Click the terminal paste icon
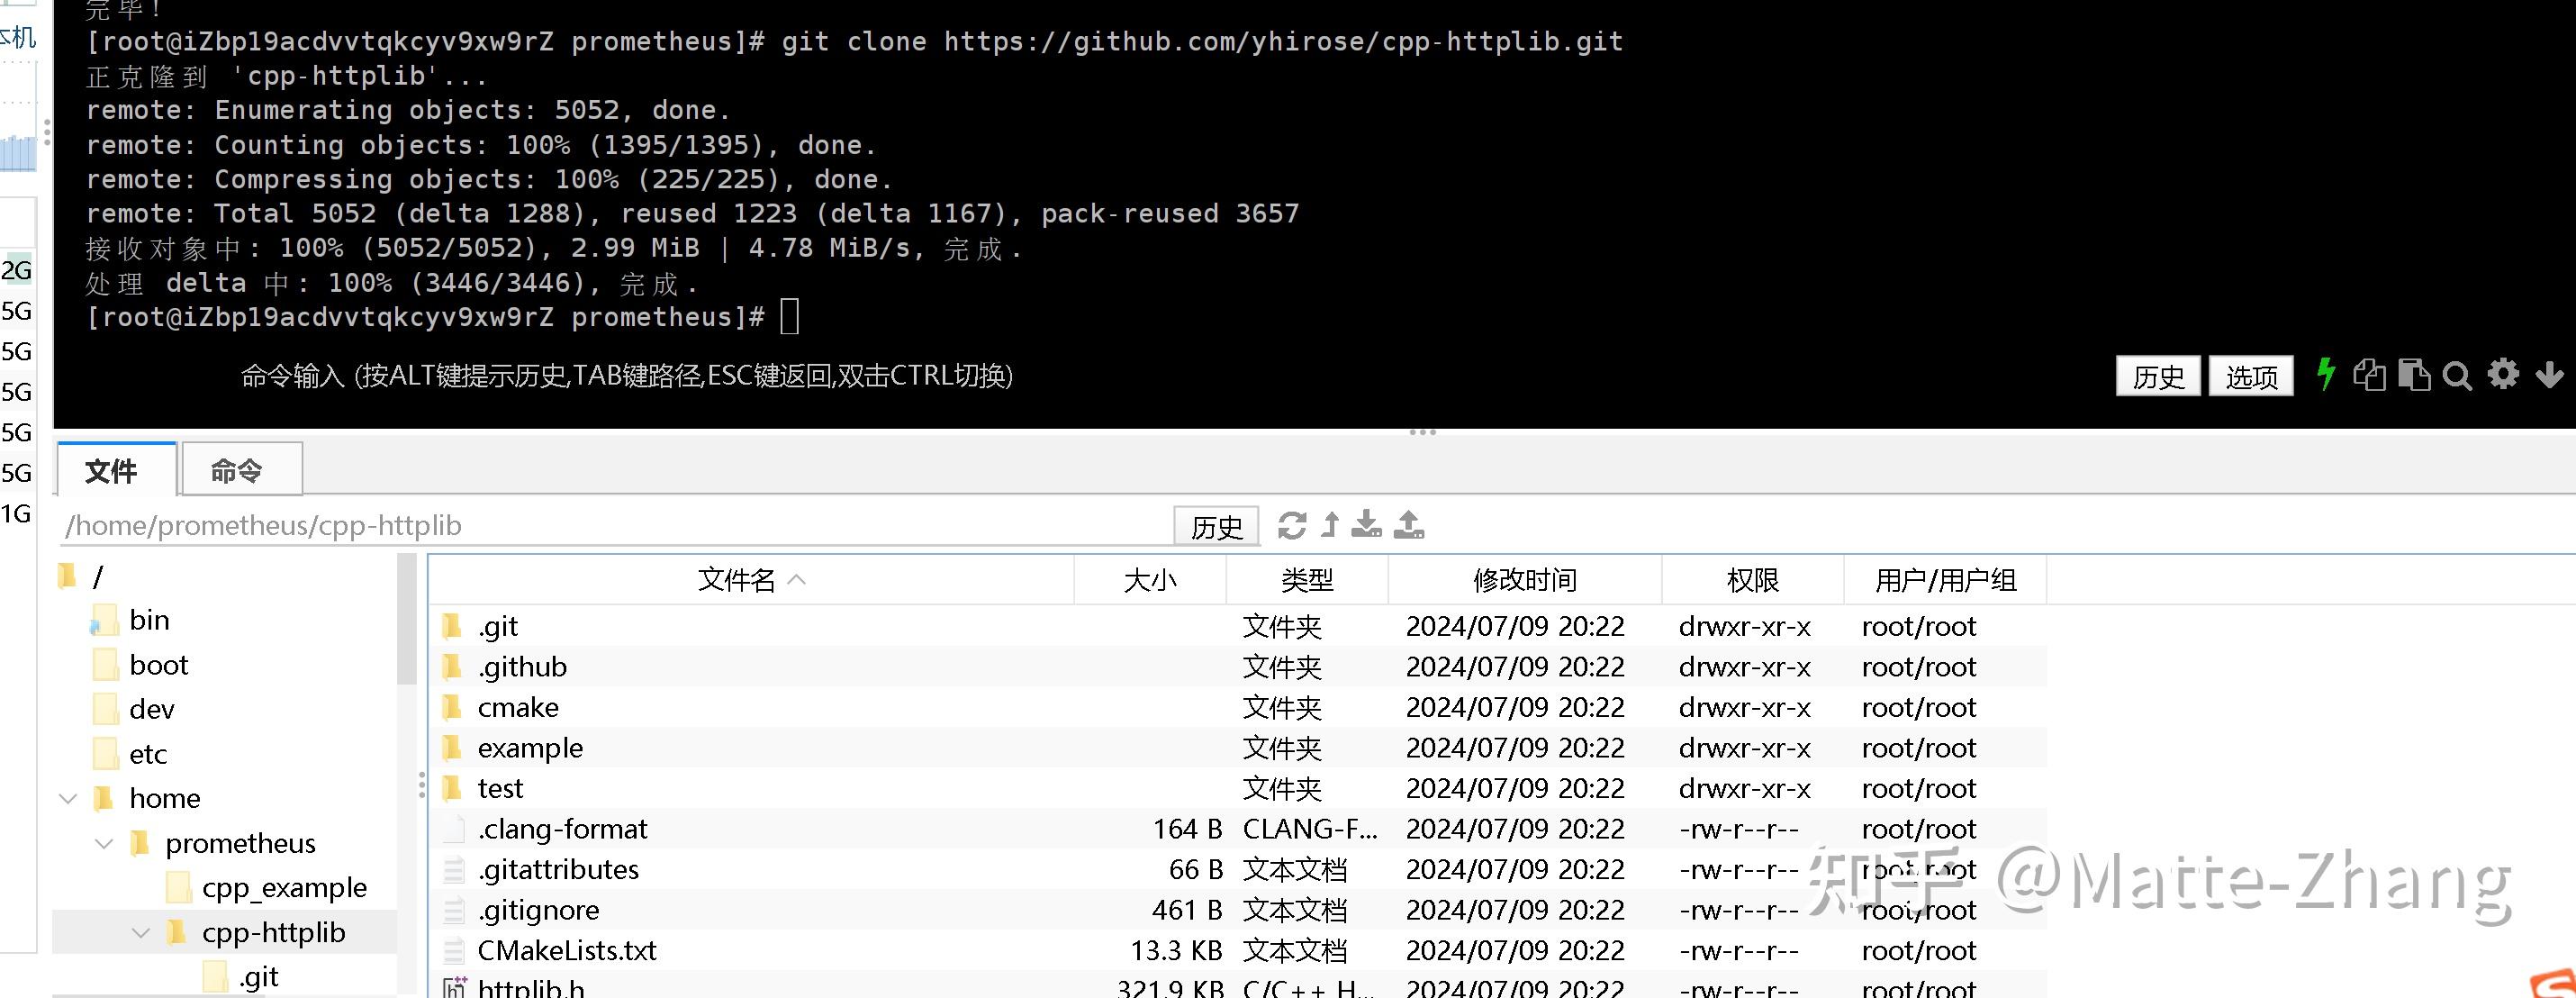The height and width of the screenshot is (998, 2576). (x=2414, y=375)
